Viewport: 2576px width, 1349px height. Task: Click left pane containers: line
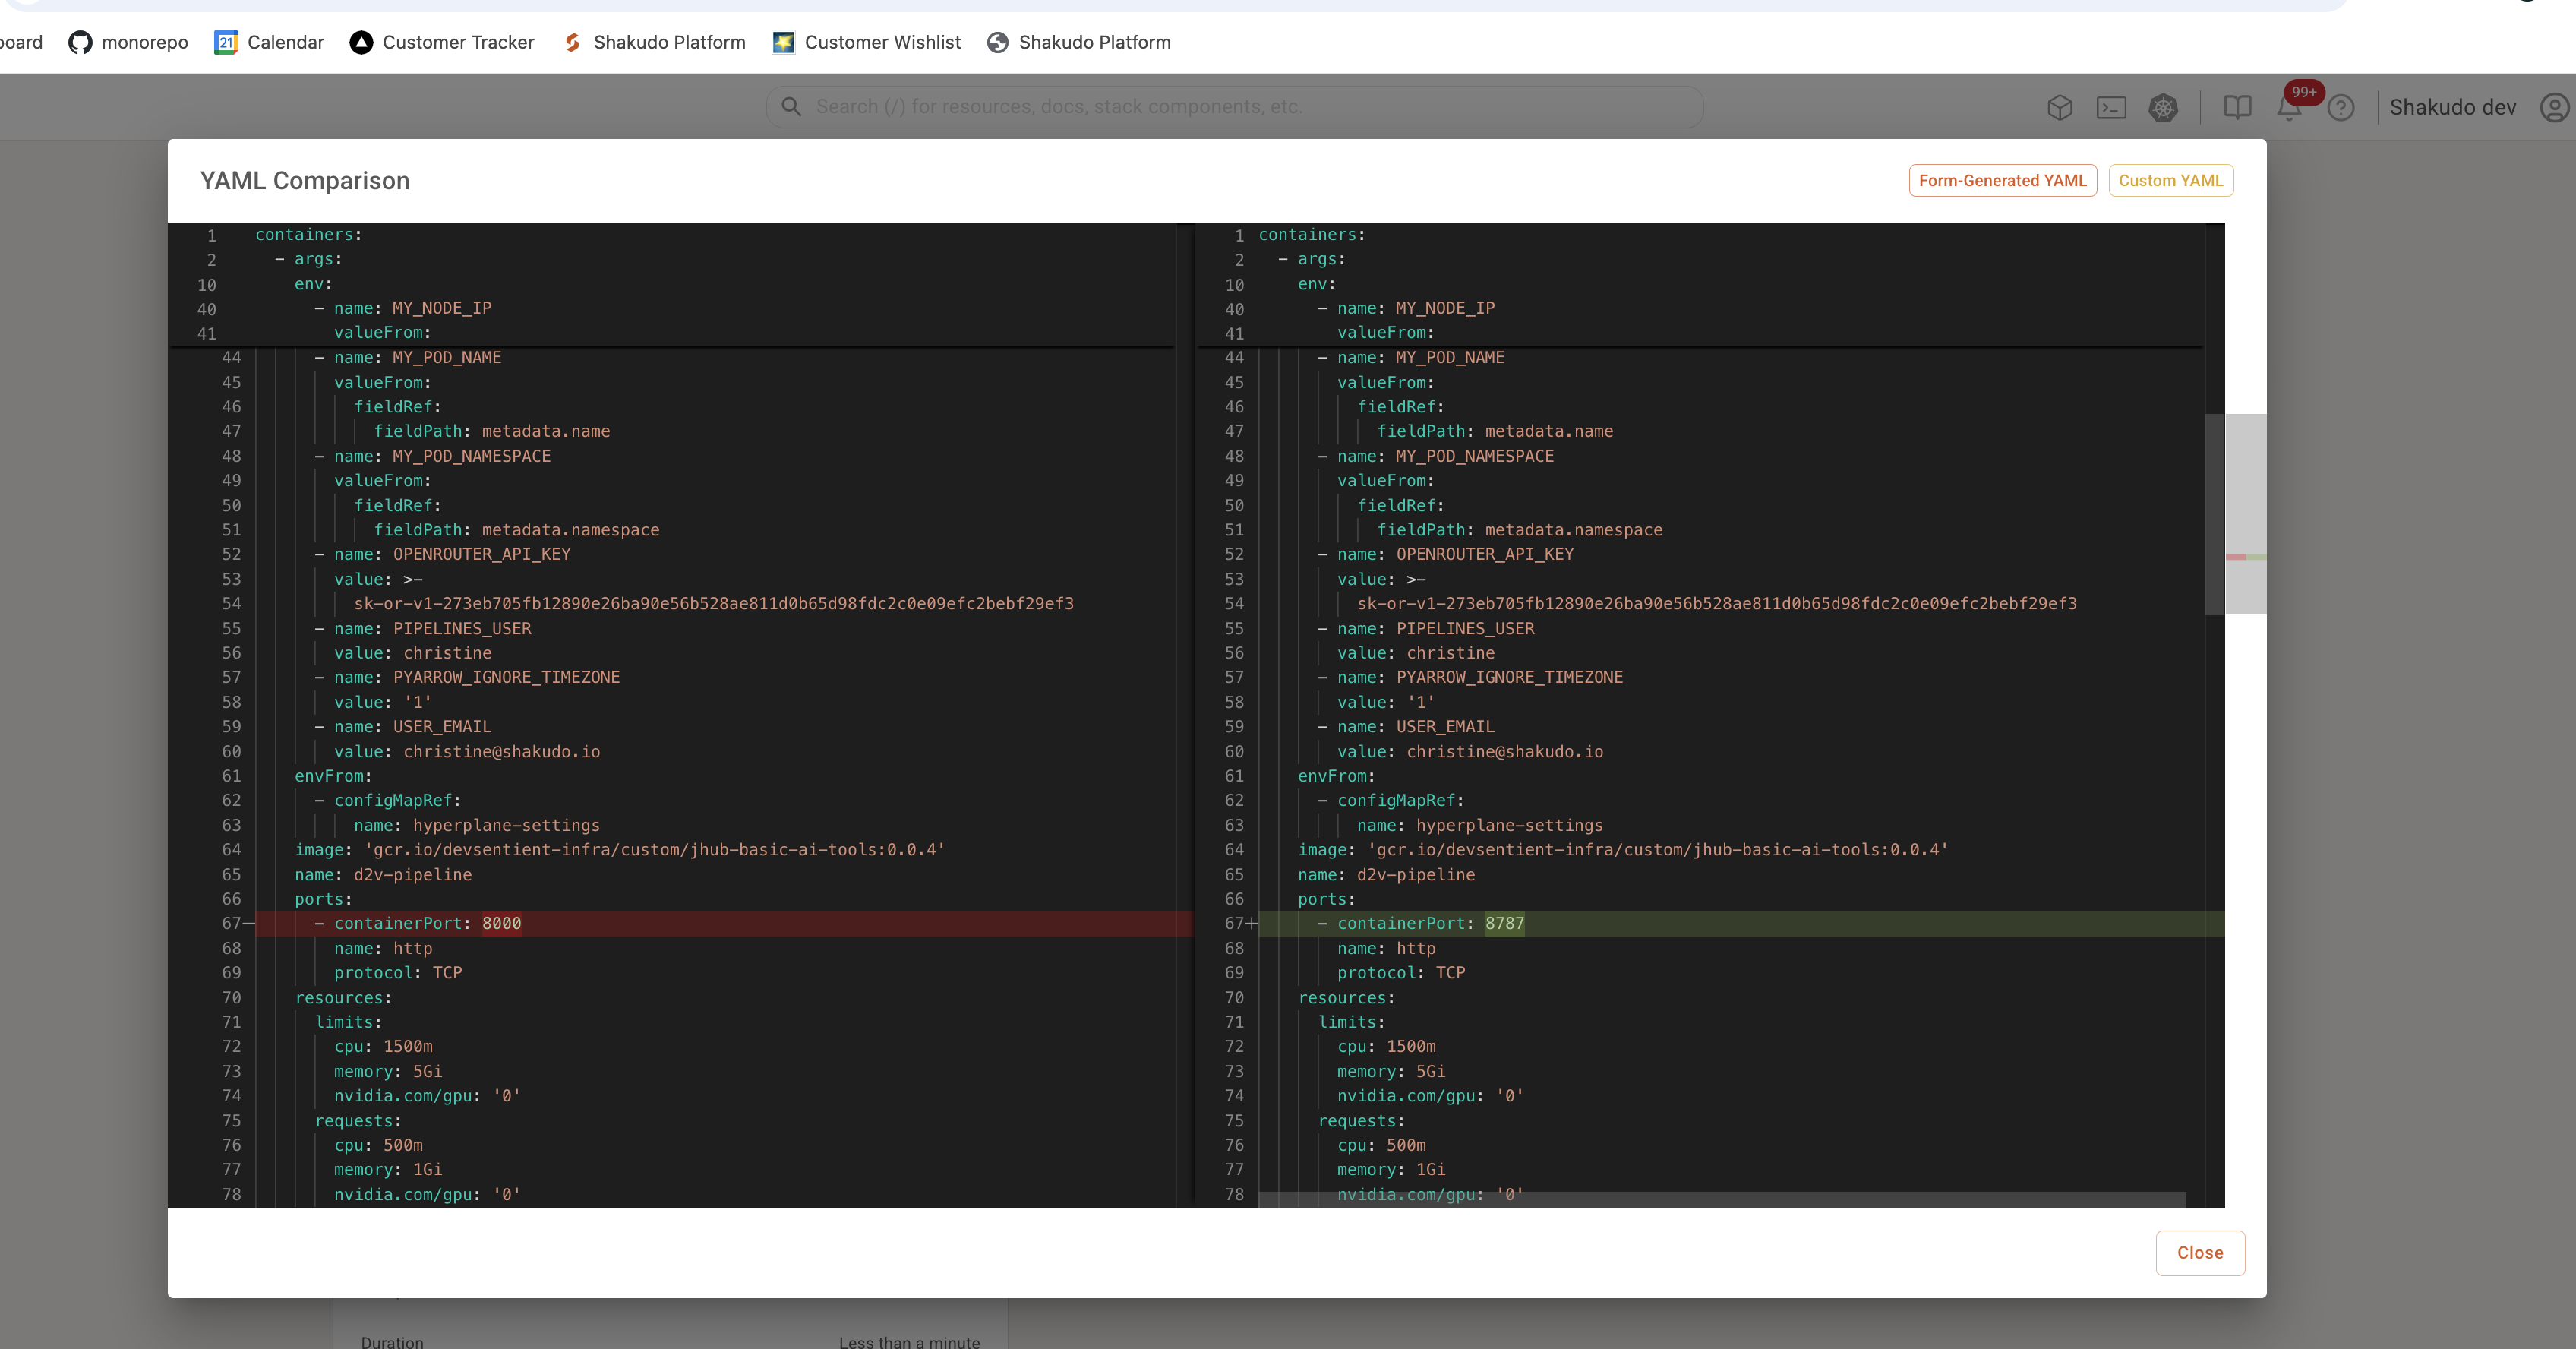(308, 234)
